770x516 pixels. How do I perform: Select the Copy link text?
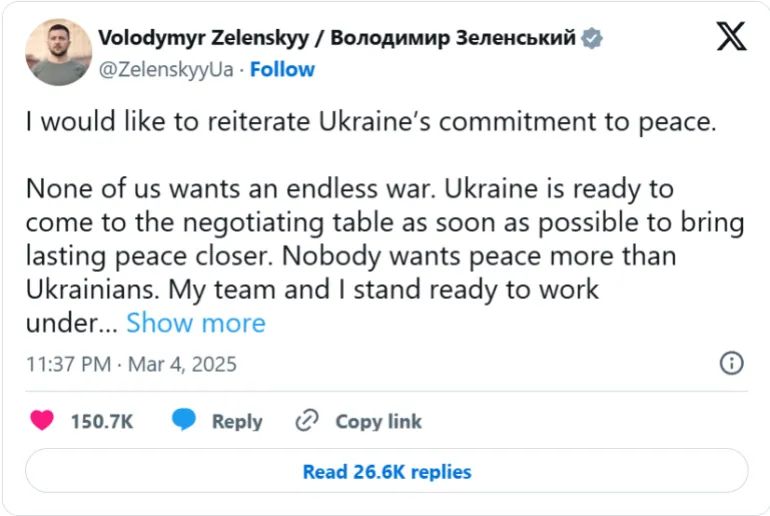(378, 421)
